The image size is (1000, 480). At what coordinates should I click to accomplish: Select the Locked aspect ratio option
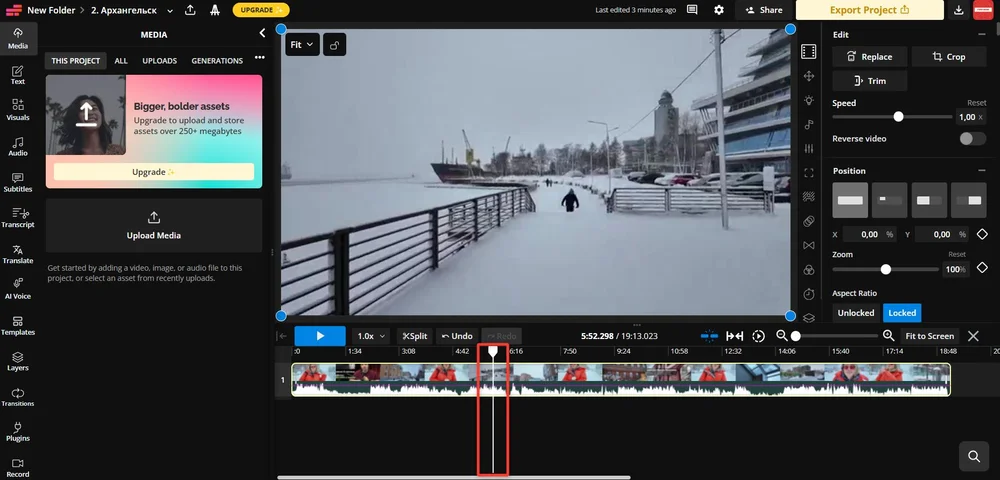pos(902,313)
